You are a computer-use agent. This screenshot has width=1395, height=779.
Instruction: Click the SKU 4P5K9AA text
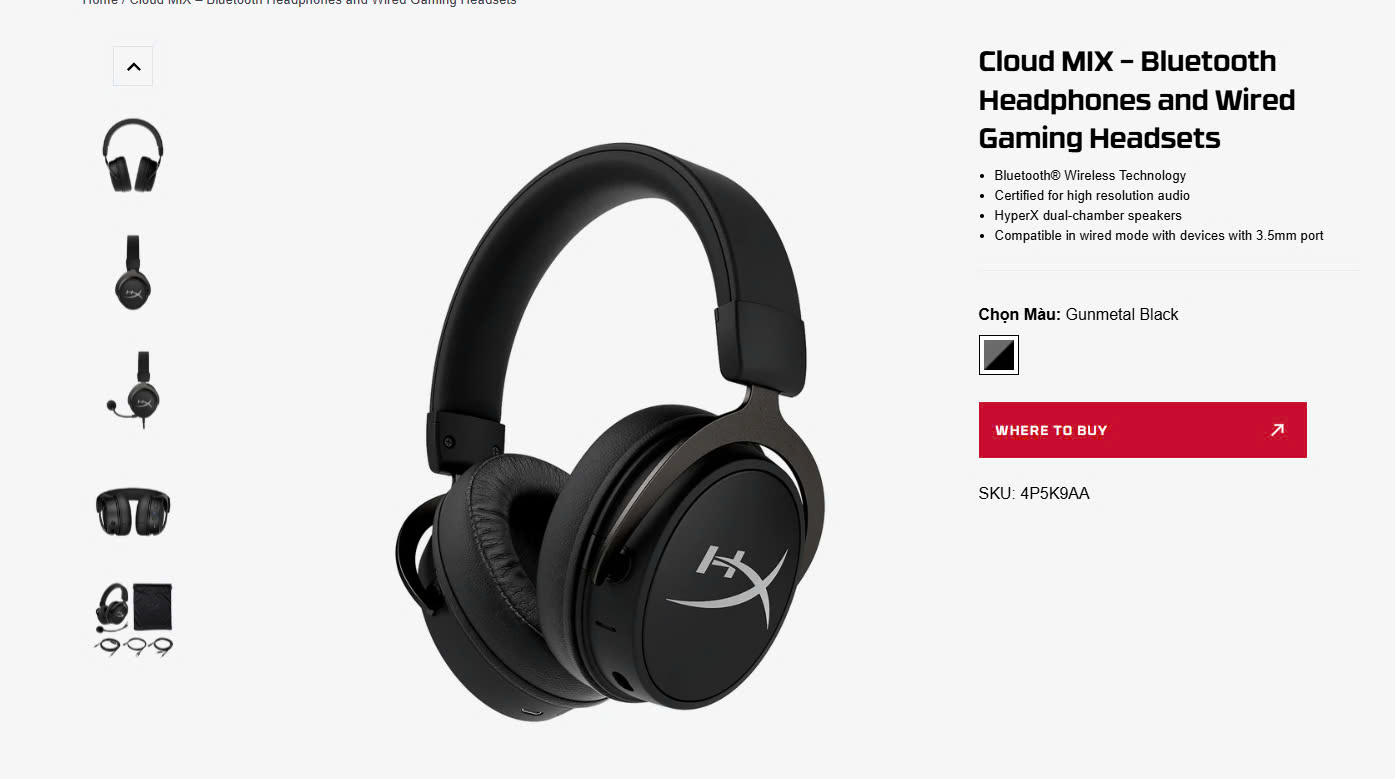click(1034, 493)
